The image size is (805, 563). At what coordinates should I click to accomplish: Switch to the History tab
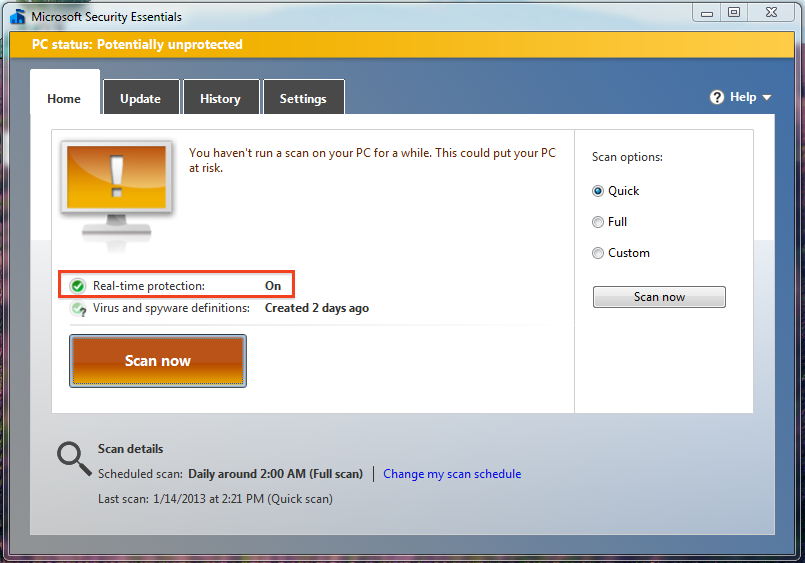(220, 99)
